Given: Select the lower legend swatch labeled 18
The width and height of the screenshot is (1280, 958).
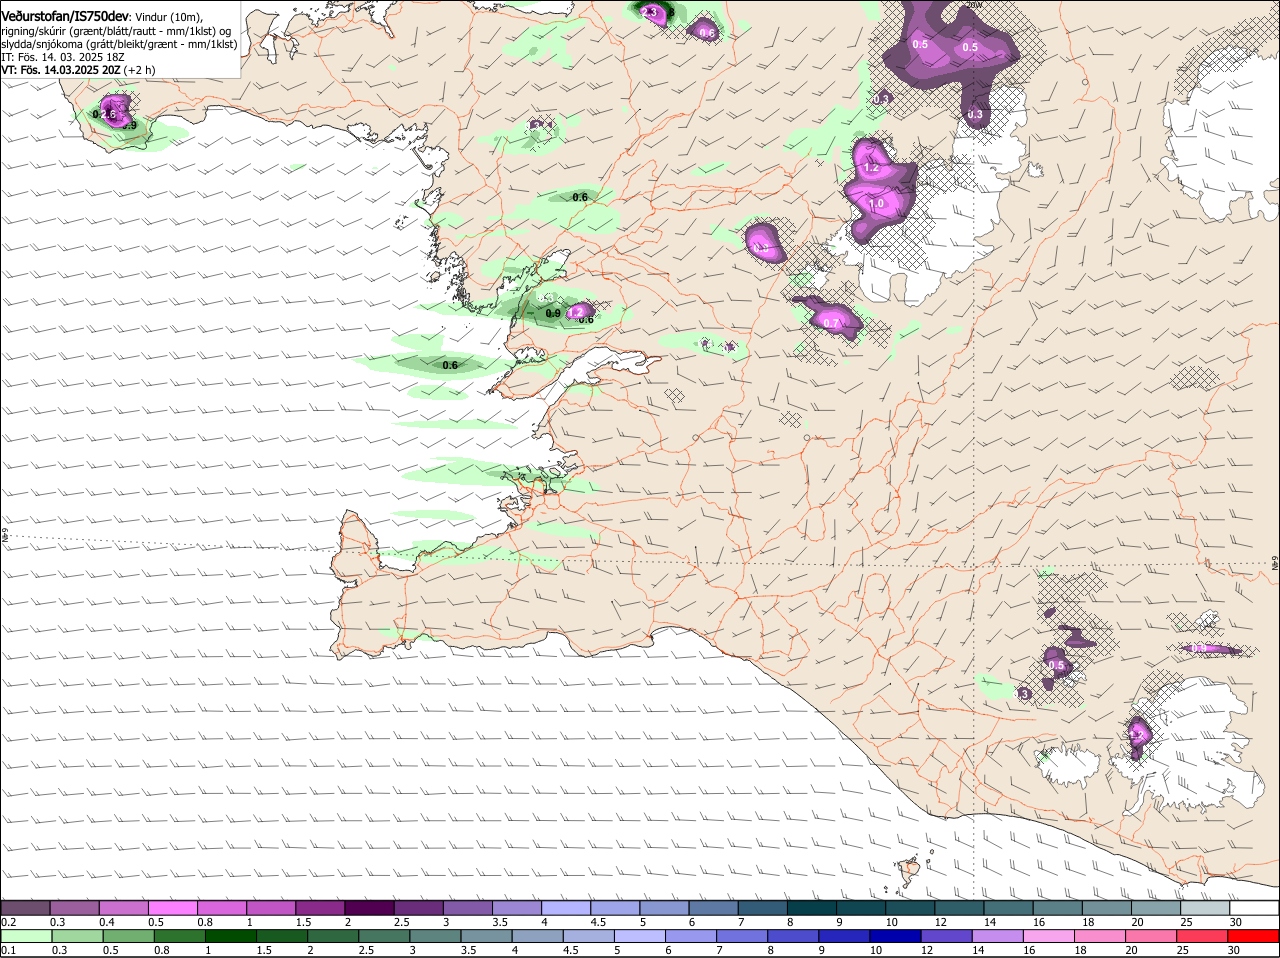Looking at the screenshot, I should [1101, 936].
